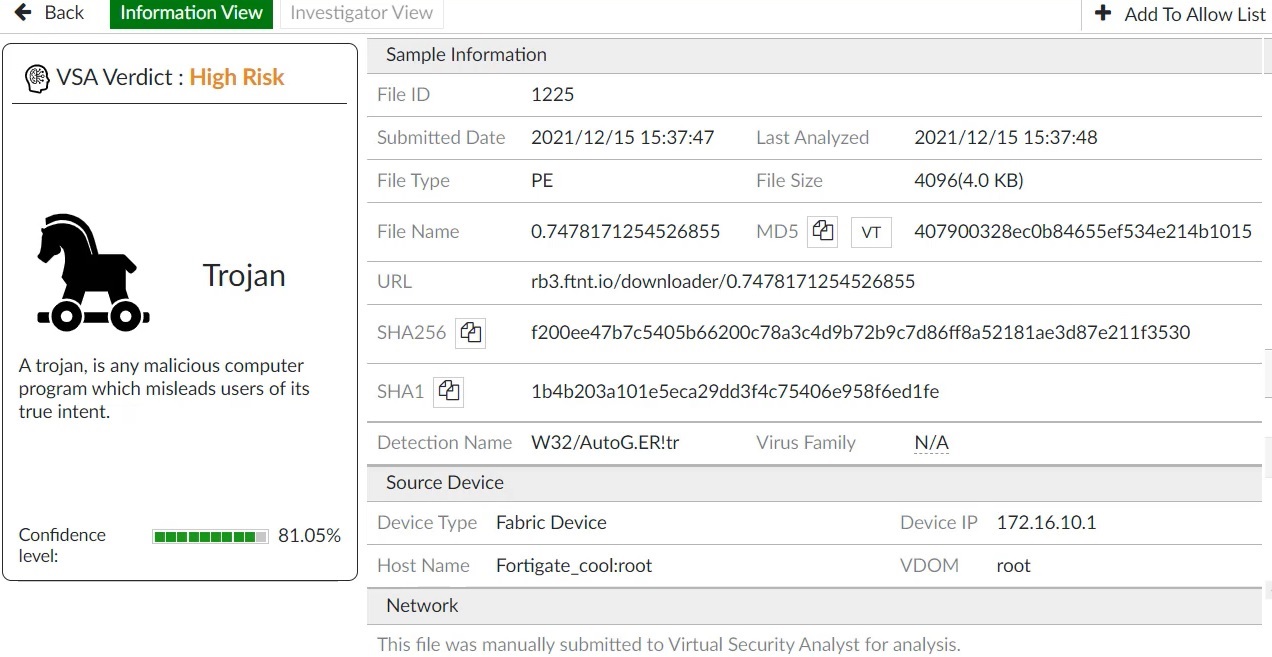This screenshot has height=657, width=1272.
Task: Collapse the Source Device section header
Action: click(x=445, y=482)
